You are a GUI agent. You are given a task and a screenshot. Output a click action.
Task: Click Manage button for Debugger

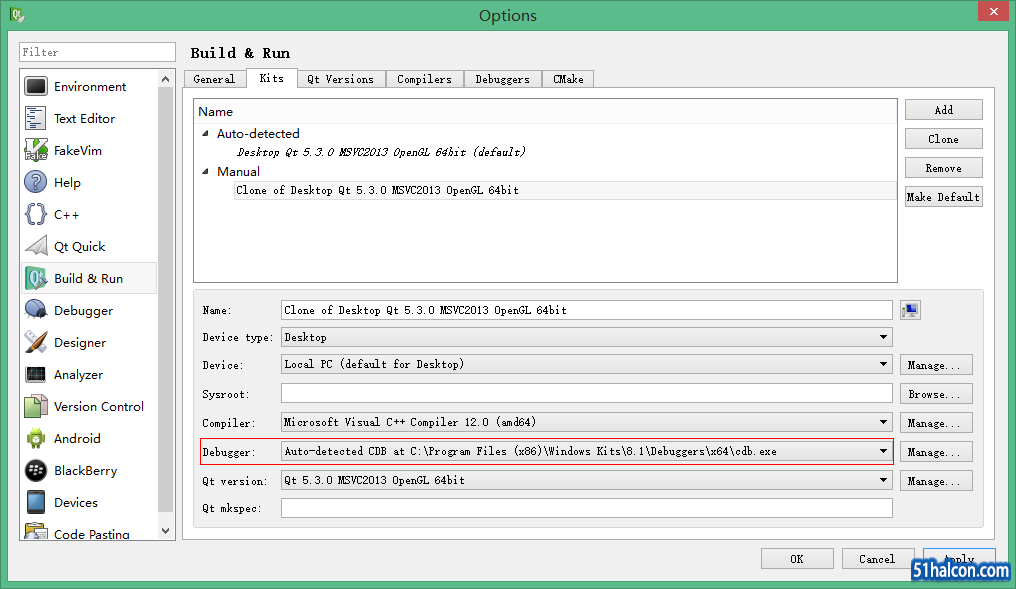(936, 452)
